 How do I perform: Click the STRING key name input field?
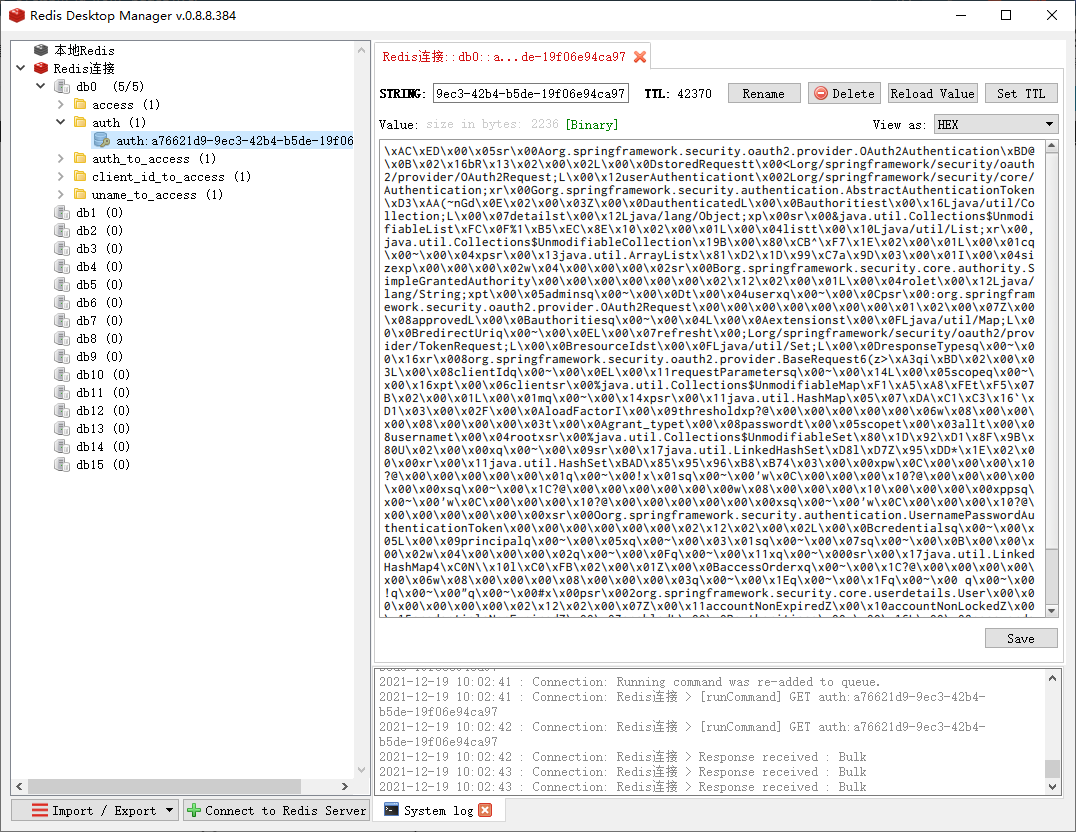[x=530, y=93]
